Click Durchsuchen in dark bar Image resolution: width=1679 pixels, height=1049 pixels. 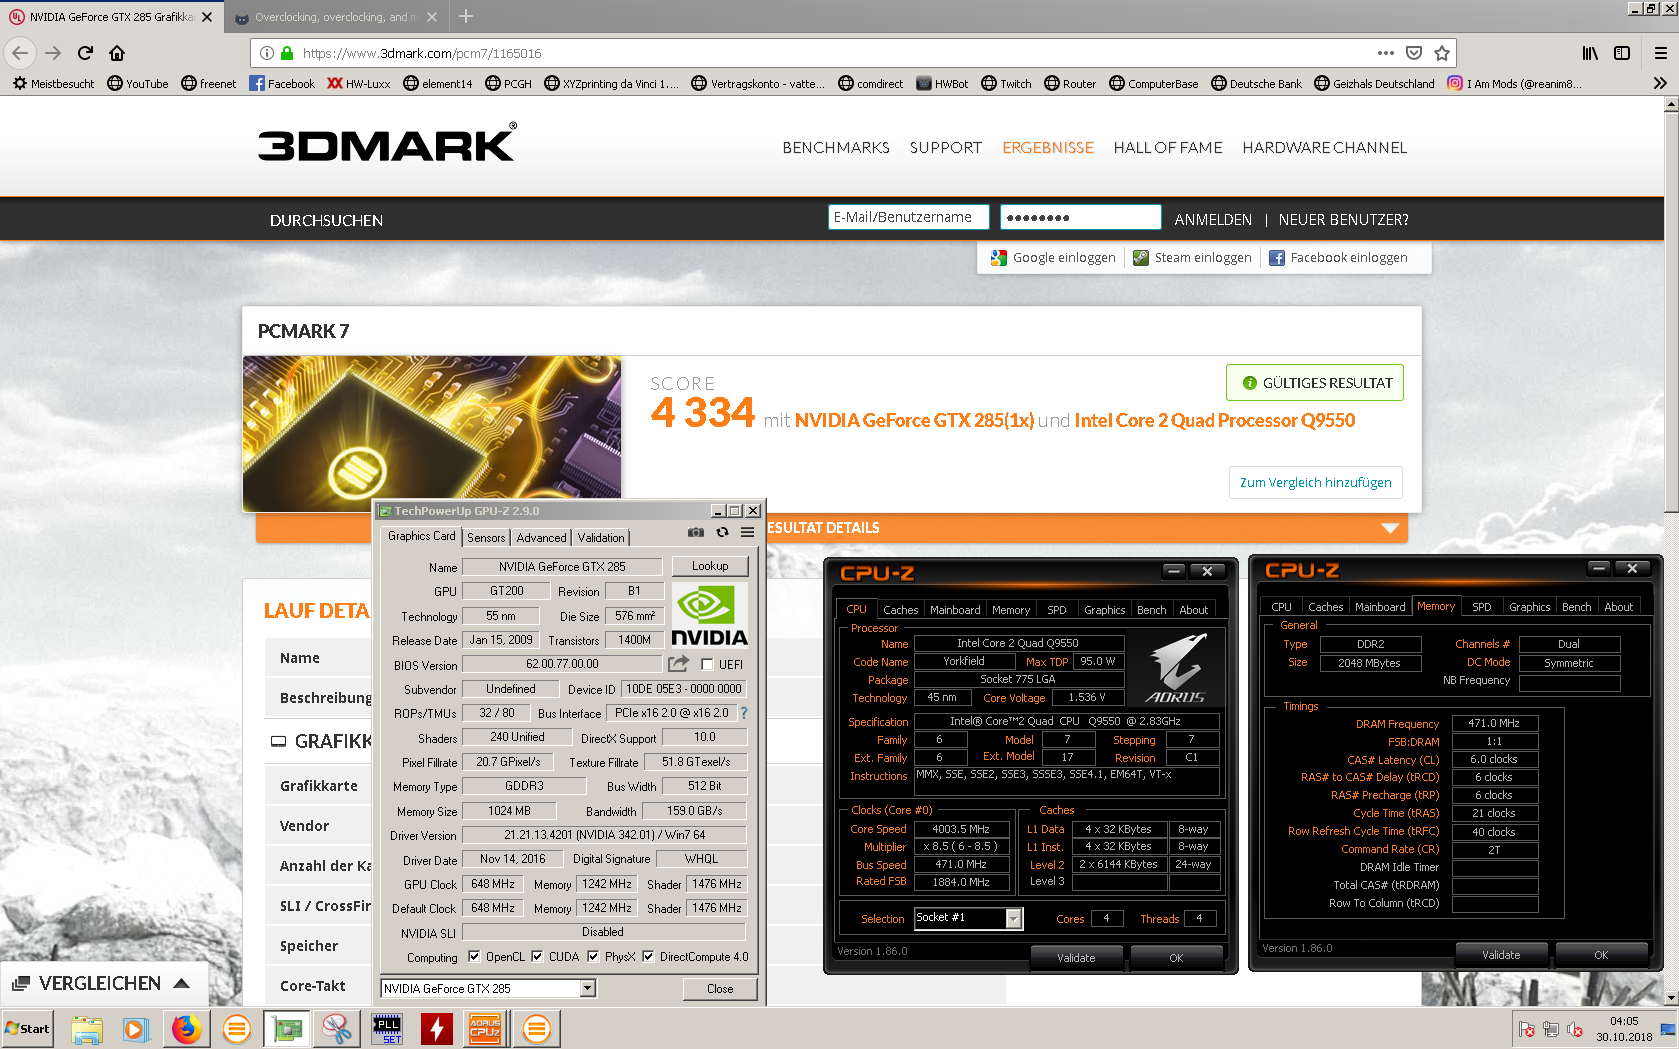[326, 220]
